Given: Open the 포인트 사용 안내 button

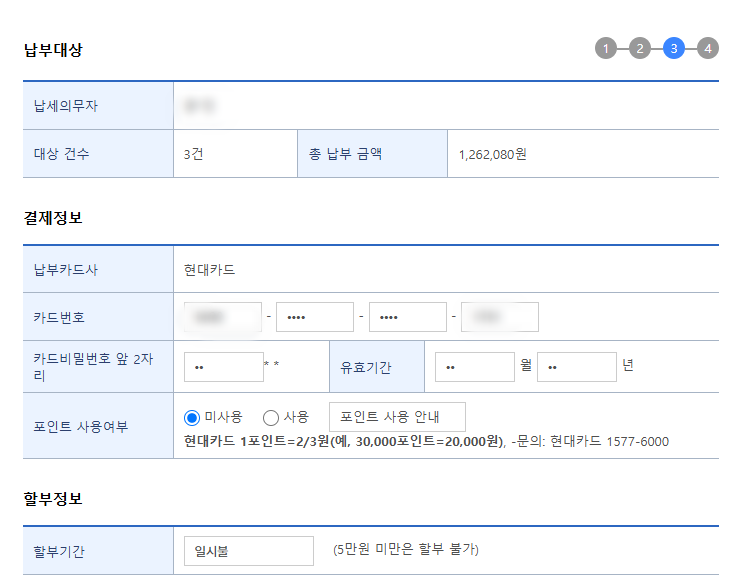Looking at the screenshot, I should (397, 417).
